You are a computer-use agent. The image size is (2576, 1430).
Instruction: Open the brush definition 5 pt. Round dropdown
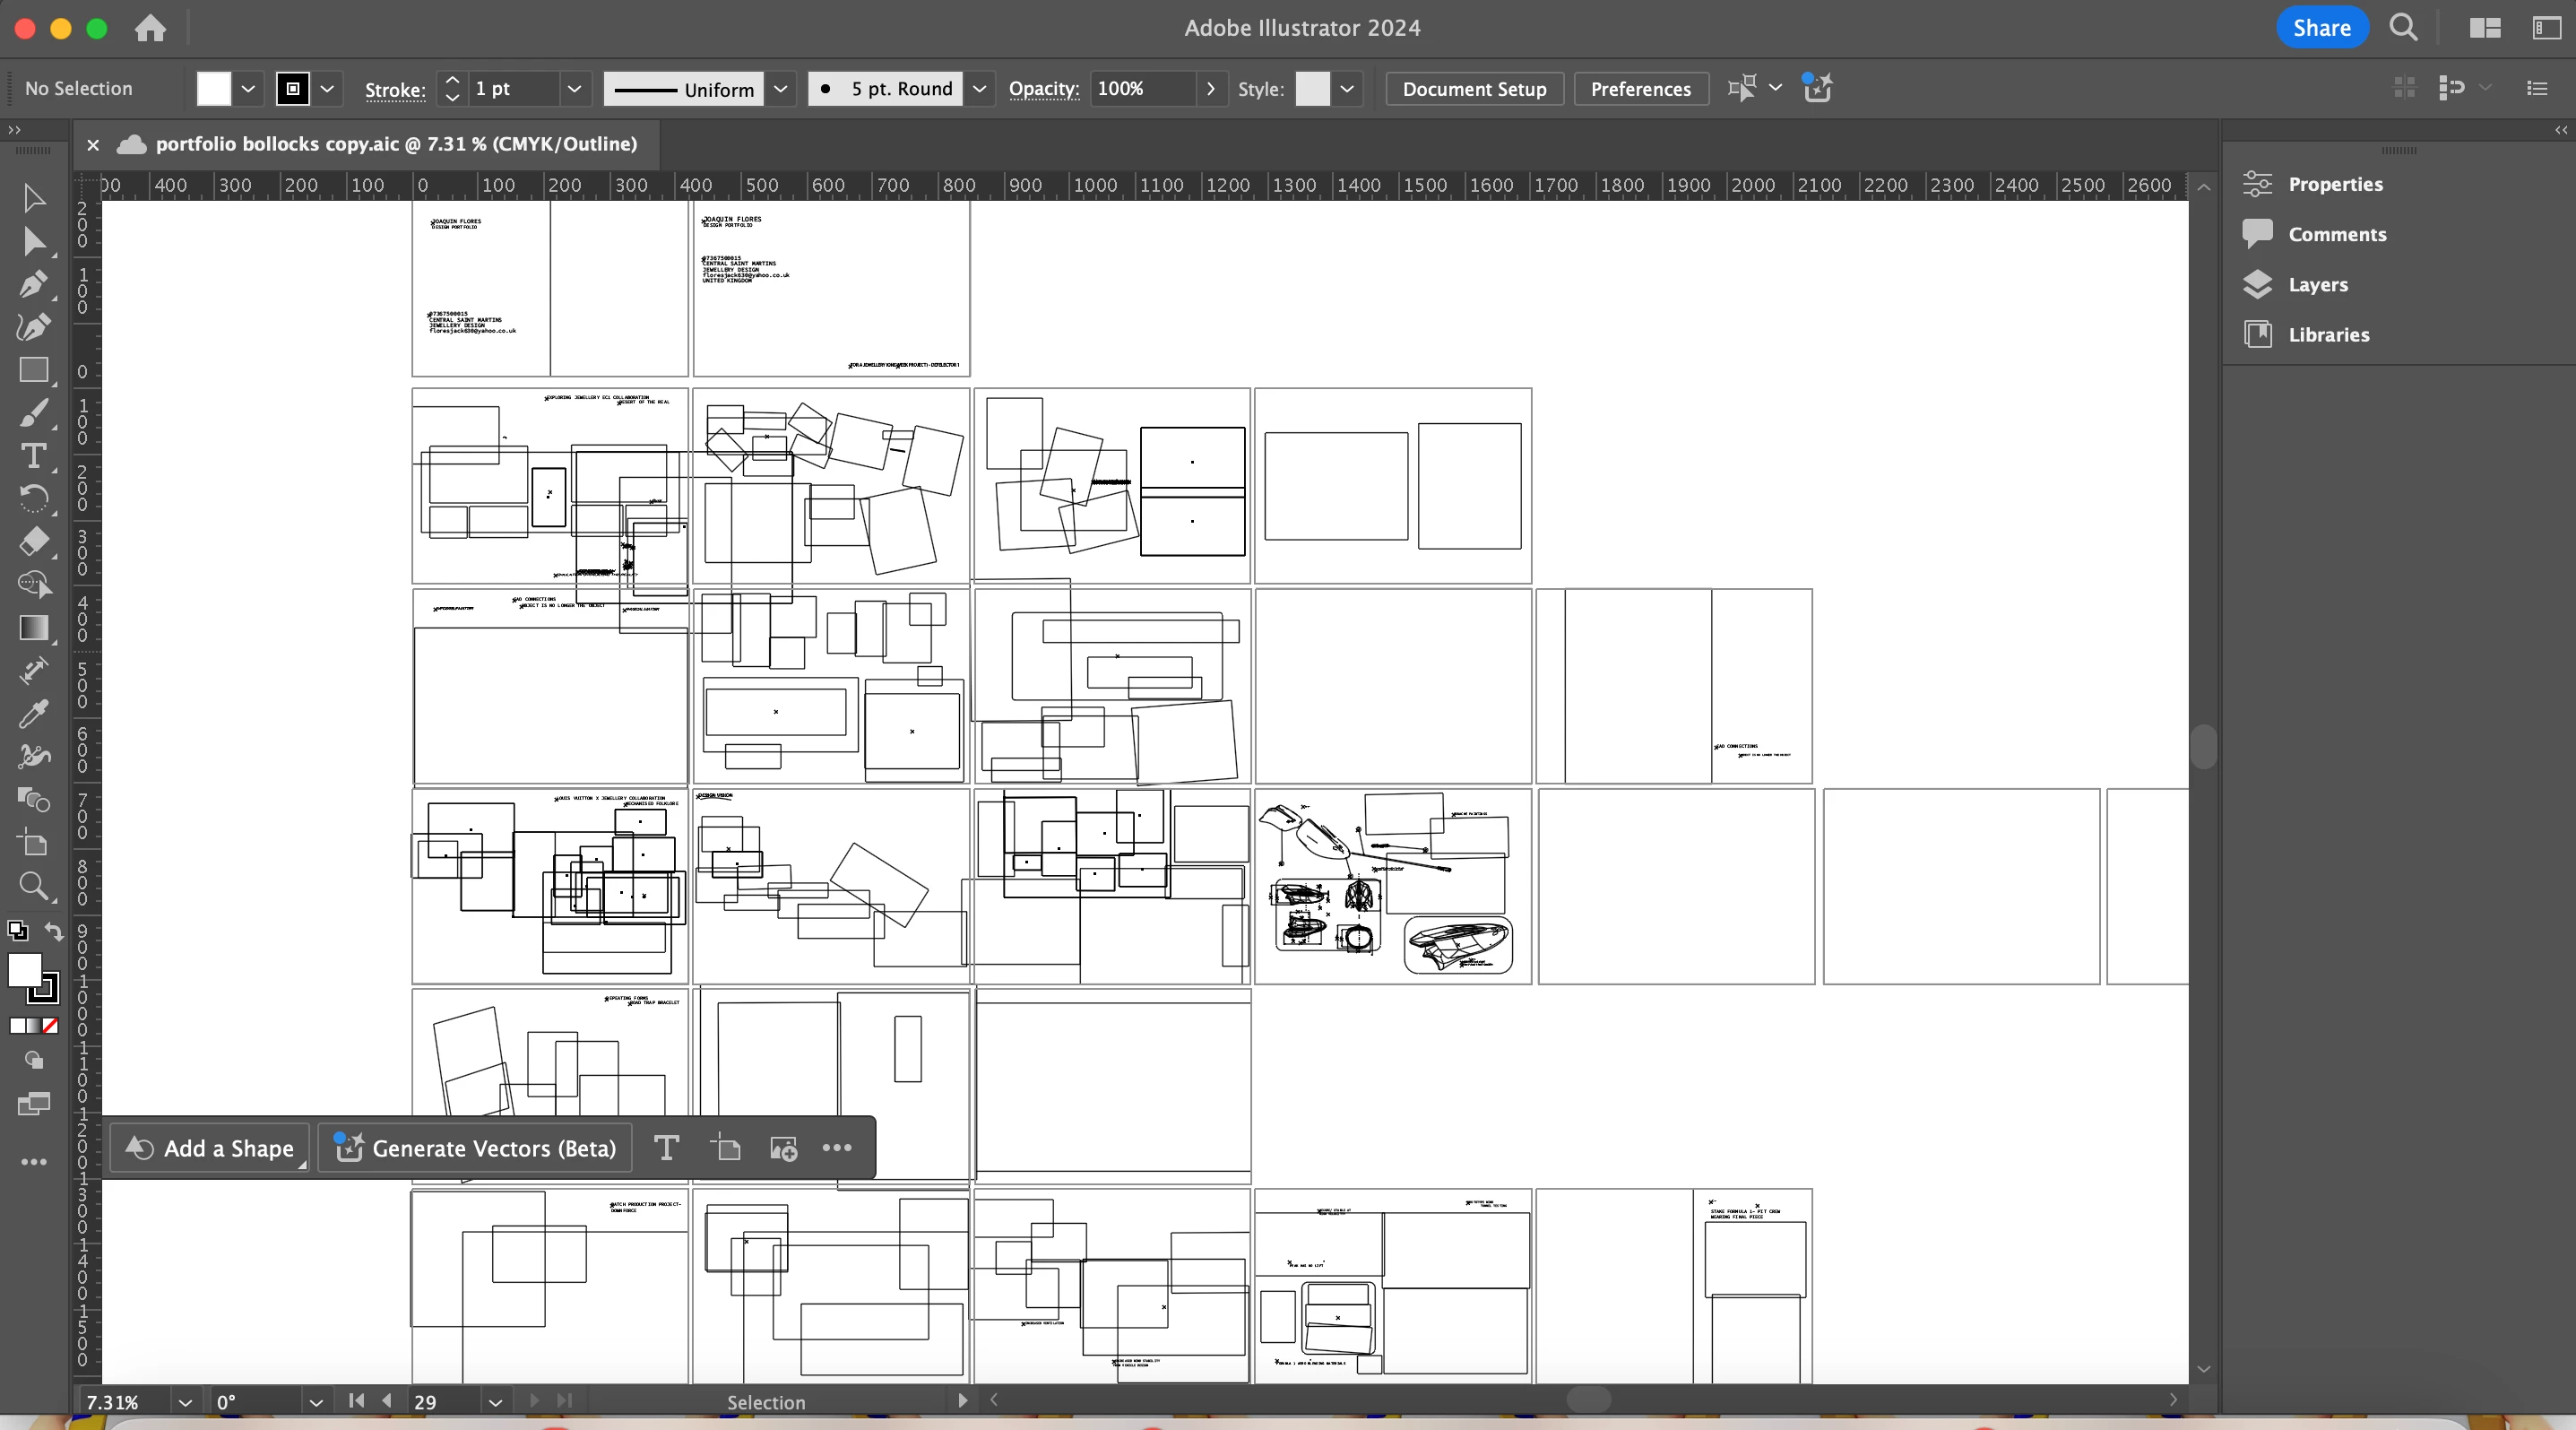[979, 88]
